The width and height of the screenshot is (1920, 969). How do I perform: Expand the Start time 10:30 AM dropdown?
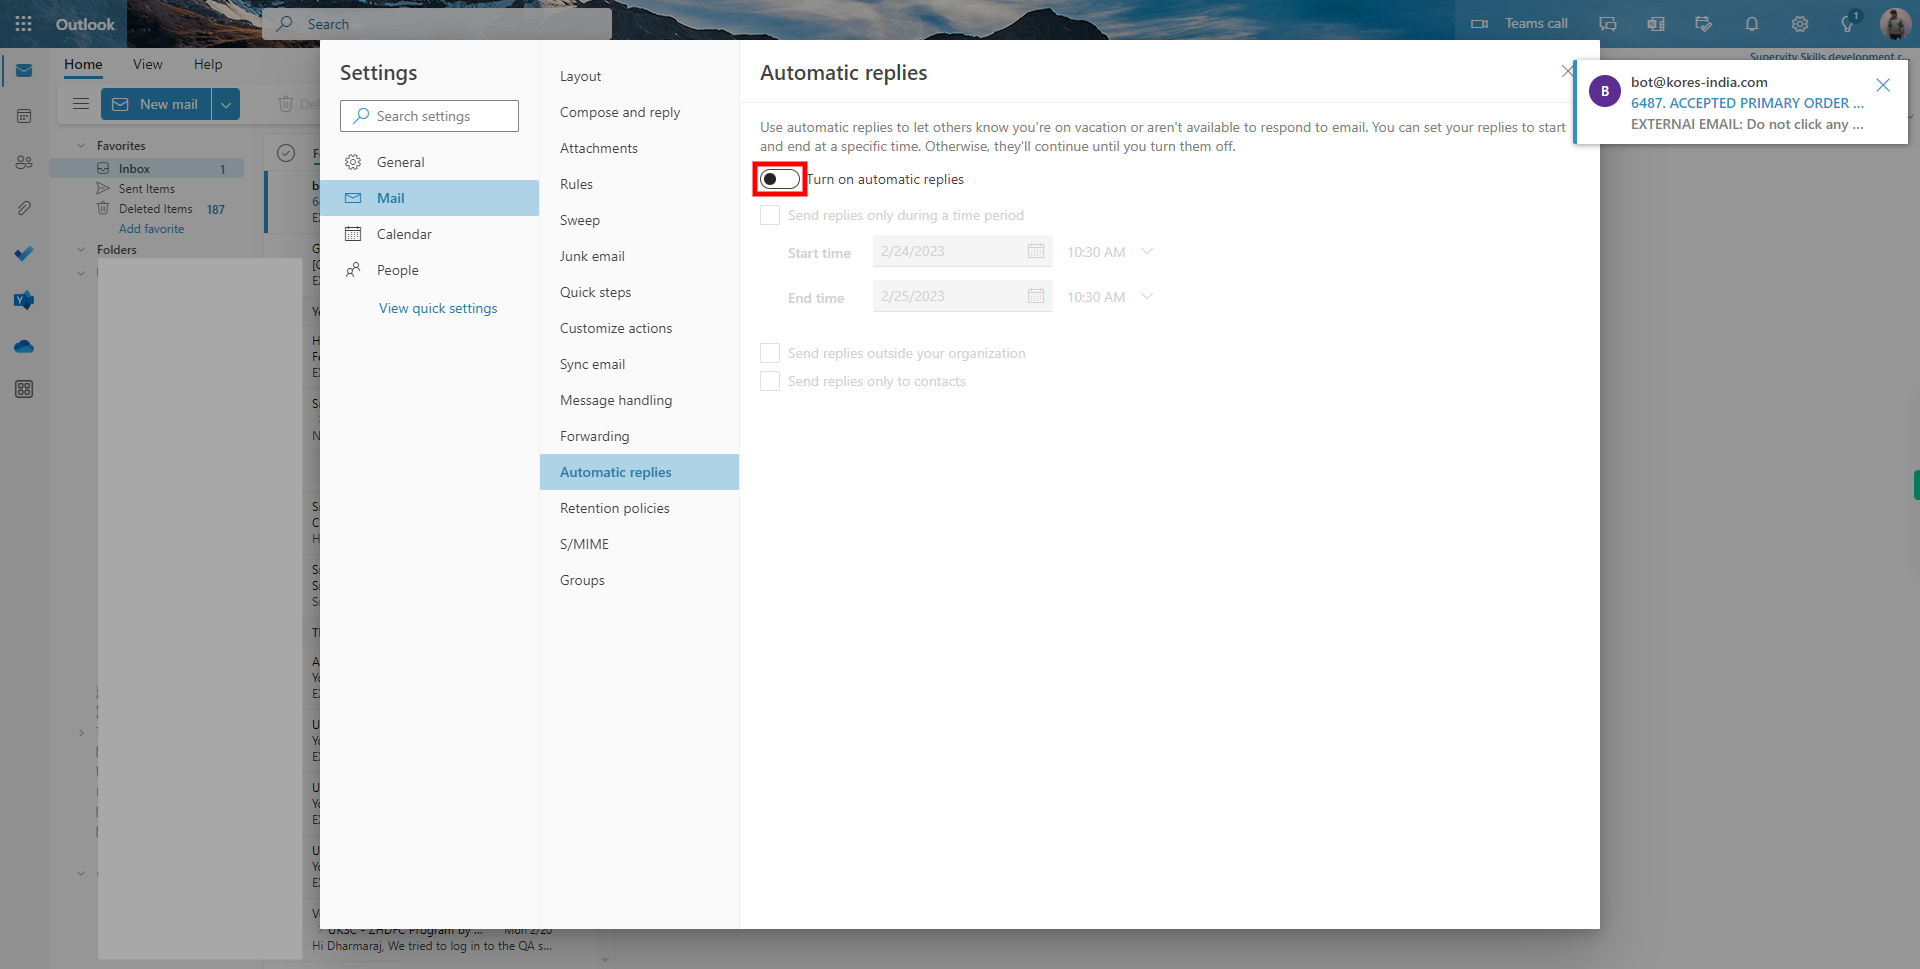coord(1147,251)
